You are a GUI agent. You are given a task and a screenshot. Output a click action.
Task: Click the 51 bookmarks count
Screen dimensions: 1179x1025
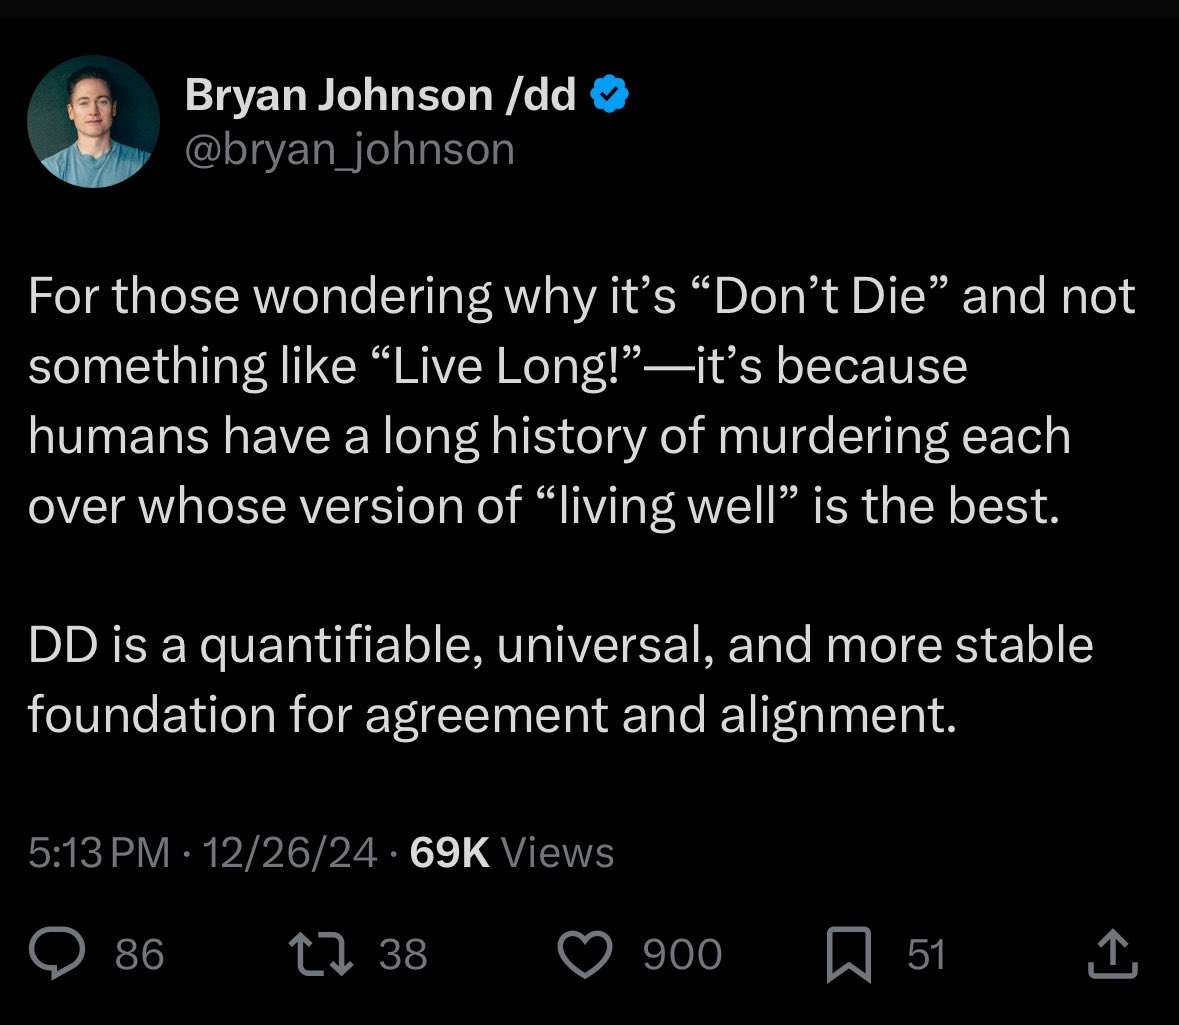click(x=926, y=954)
